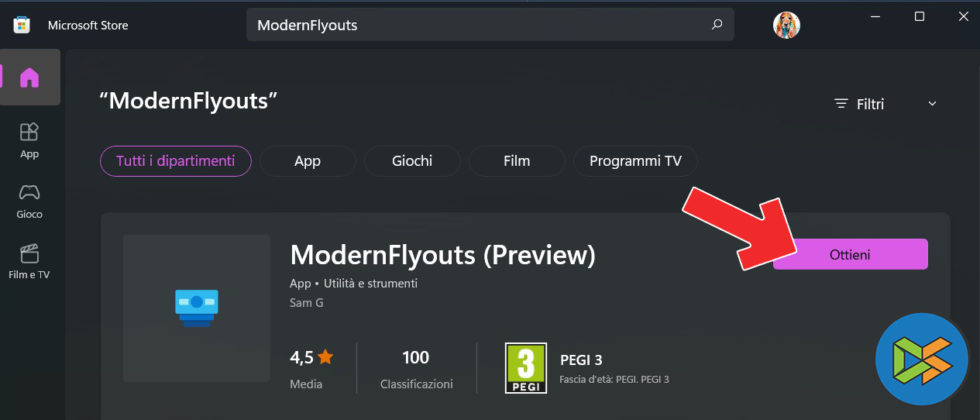Expand the Filtri dropdown chevron
This screenshot has height=420, width=980.
[x=932, y=104]
